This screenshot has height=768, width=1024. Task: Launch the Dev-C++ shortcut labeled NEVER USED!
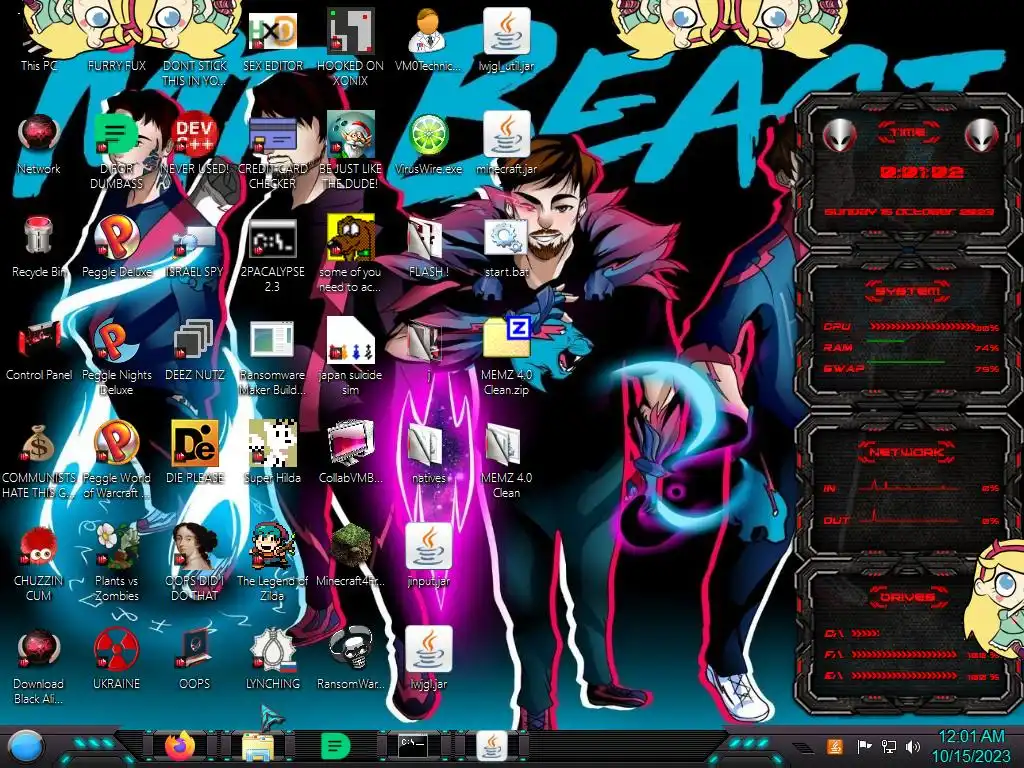(x=195, y=135)
